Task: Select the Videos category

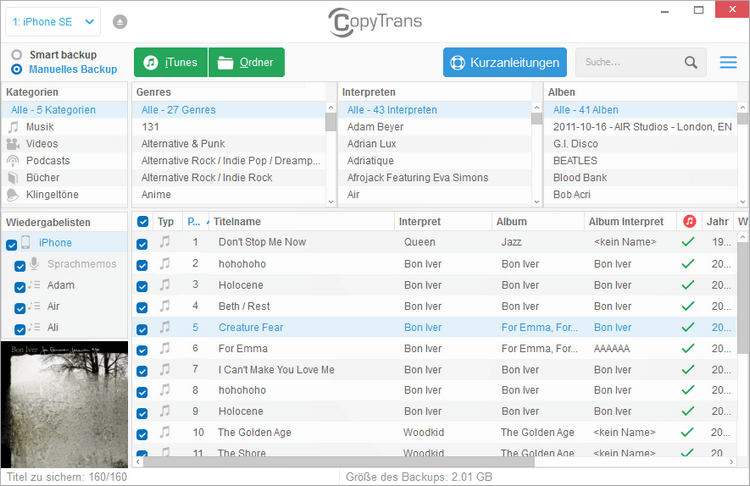Action: coord(65,144)
